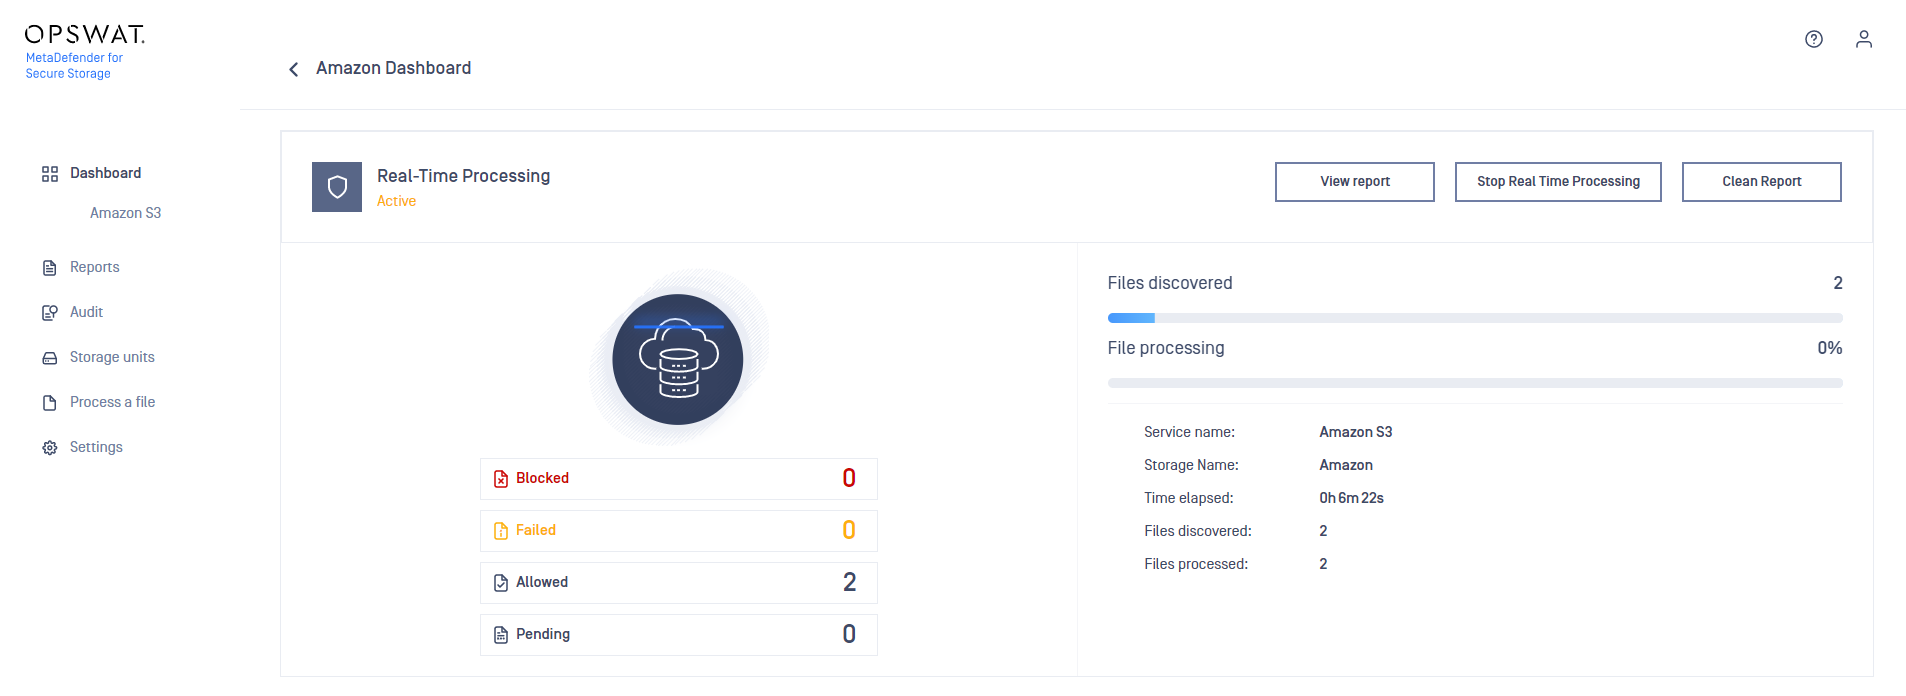The width and height of the screenshot is (1906, 696).
Task: Click the Real-Time Processing heading
Action: pyautogui.click(x=463, y=176)
